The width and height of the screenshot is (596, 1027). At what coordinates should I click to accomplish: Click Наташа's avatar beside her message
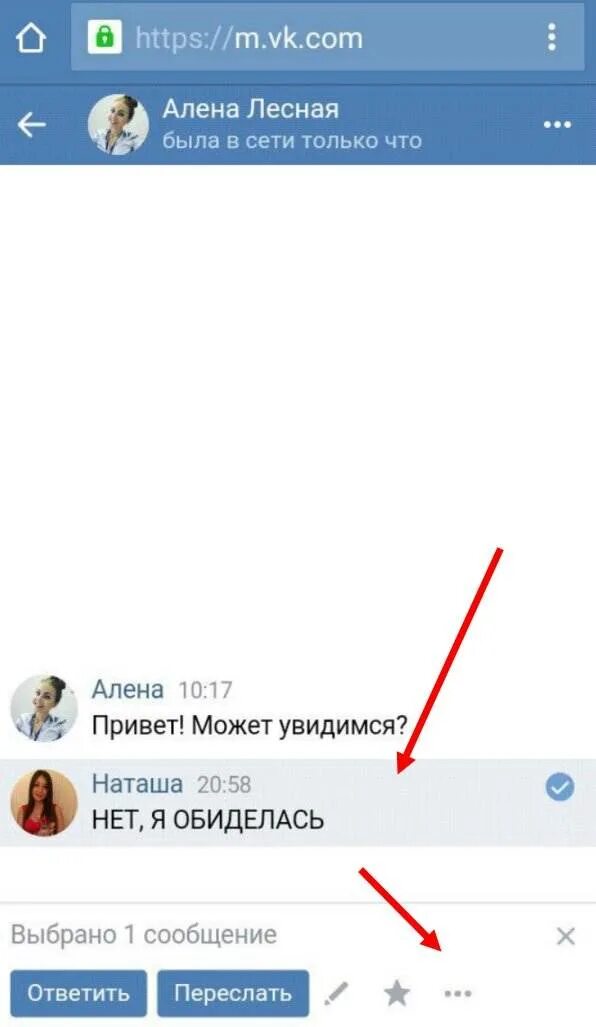coord(44,802)
